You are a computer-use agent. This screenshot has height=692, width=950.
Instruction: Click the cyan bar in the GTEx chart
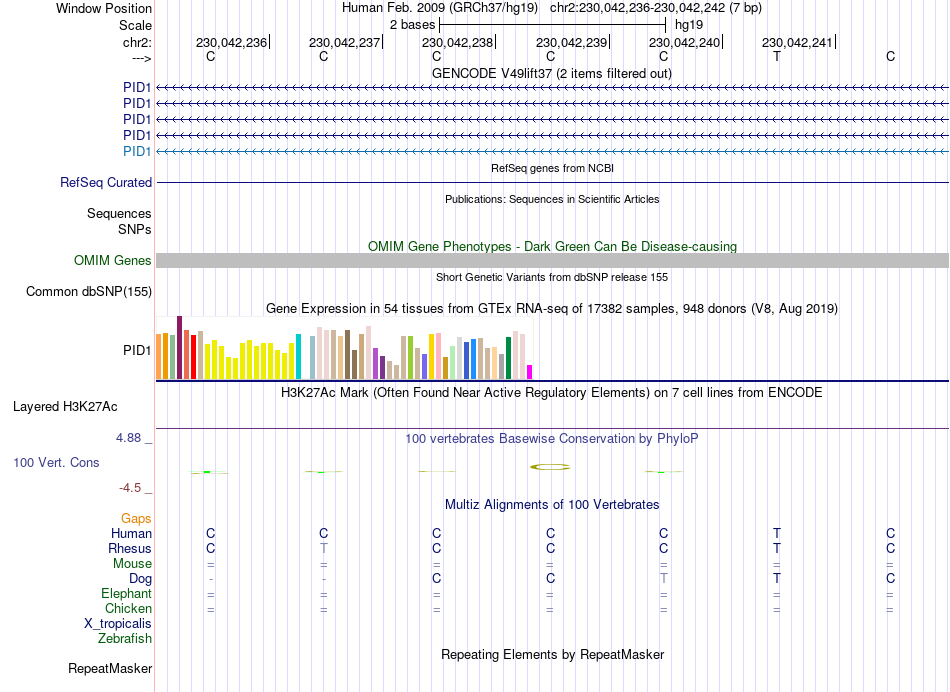pyautogui.click(x=298, y=356)
